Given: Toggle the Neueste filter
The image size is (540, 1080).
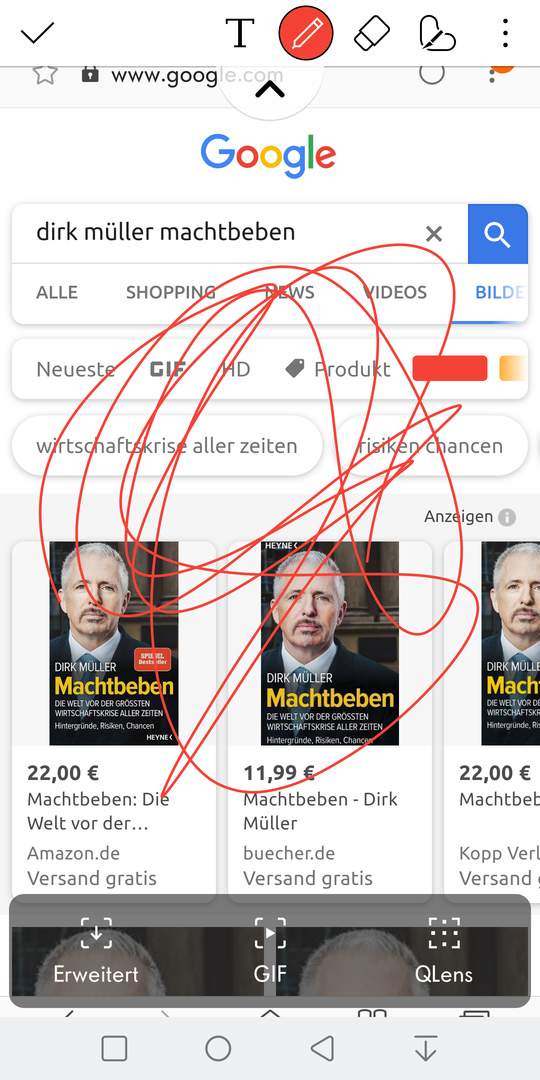Looking at the screenshot, I should click(x=76, y=369).
